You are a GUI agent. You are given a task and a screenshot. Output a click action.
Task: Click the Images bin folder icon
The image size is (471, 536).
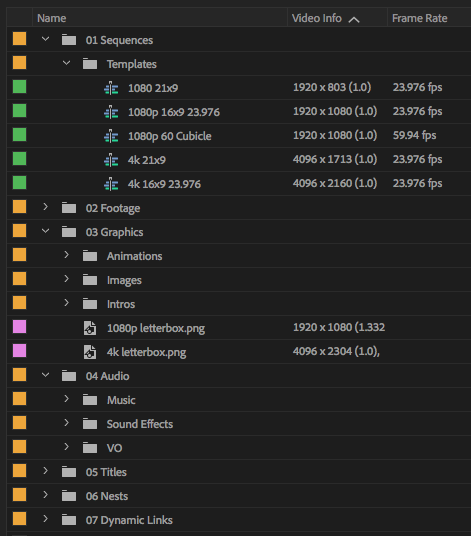click(x=90, y=280)
